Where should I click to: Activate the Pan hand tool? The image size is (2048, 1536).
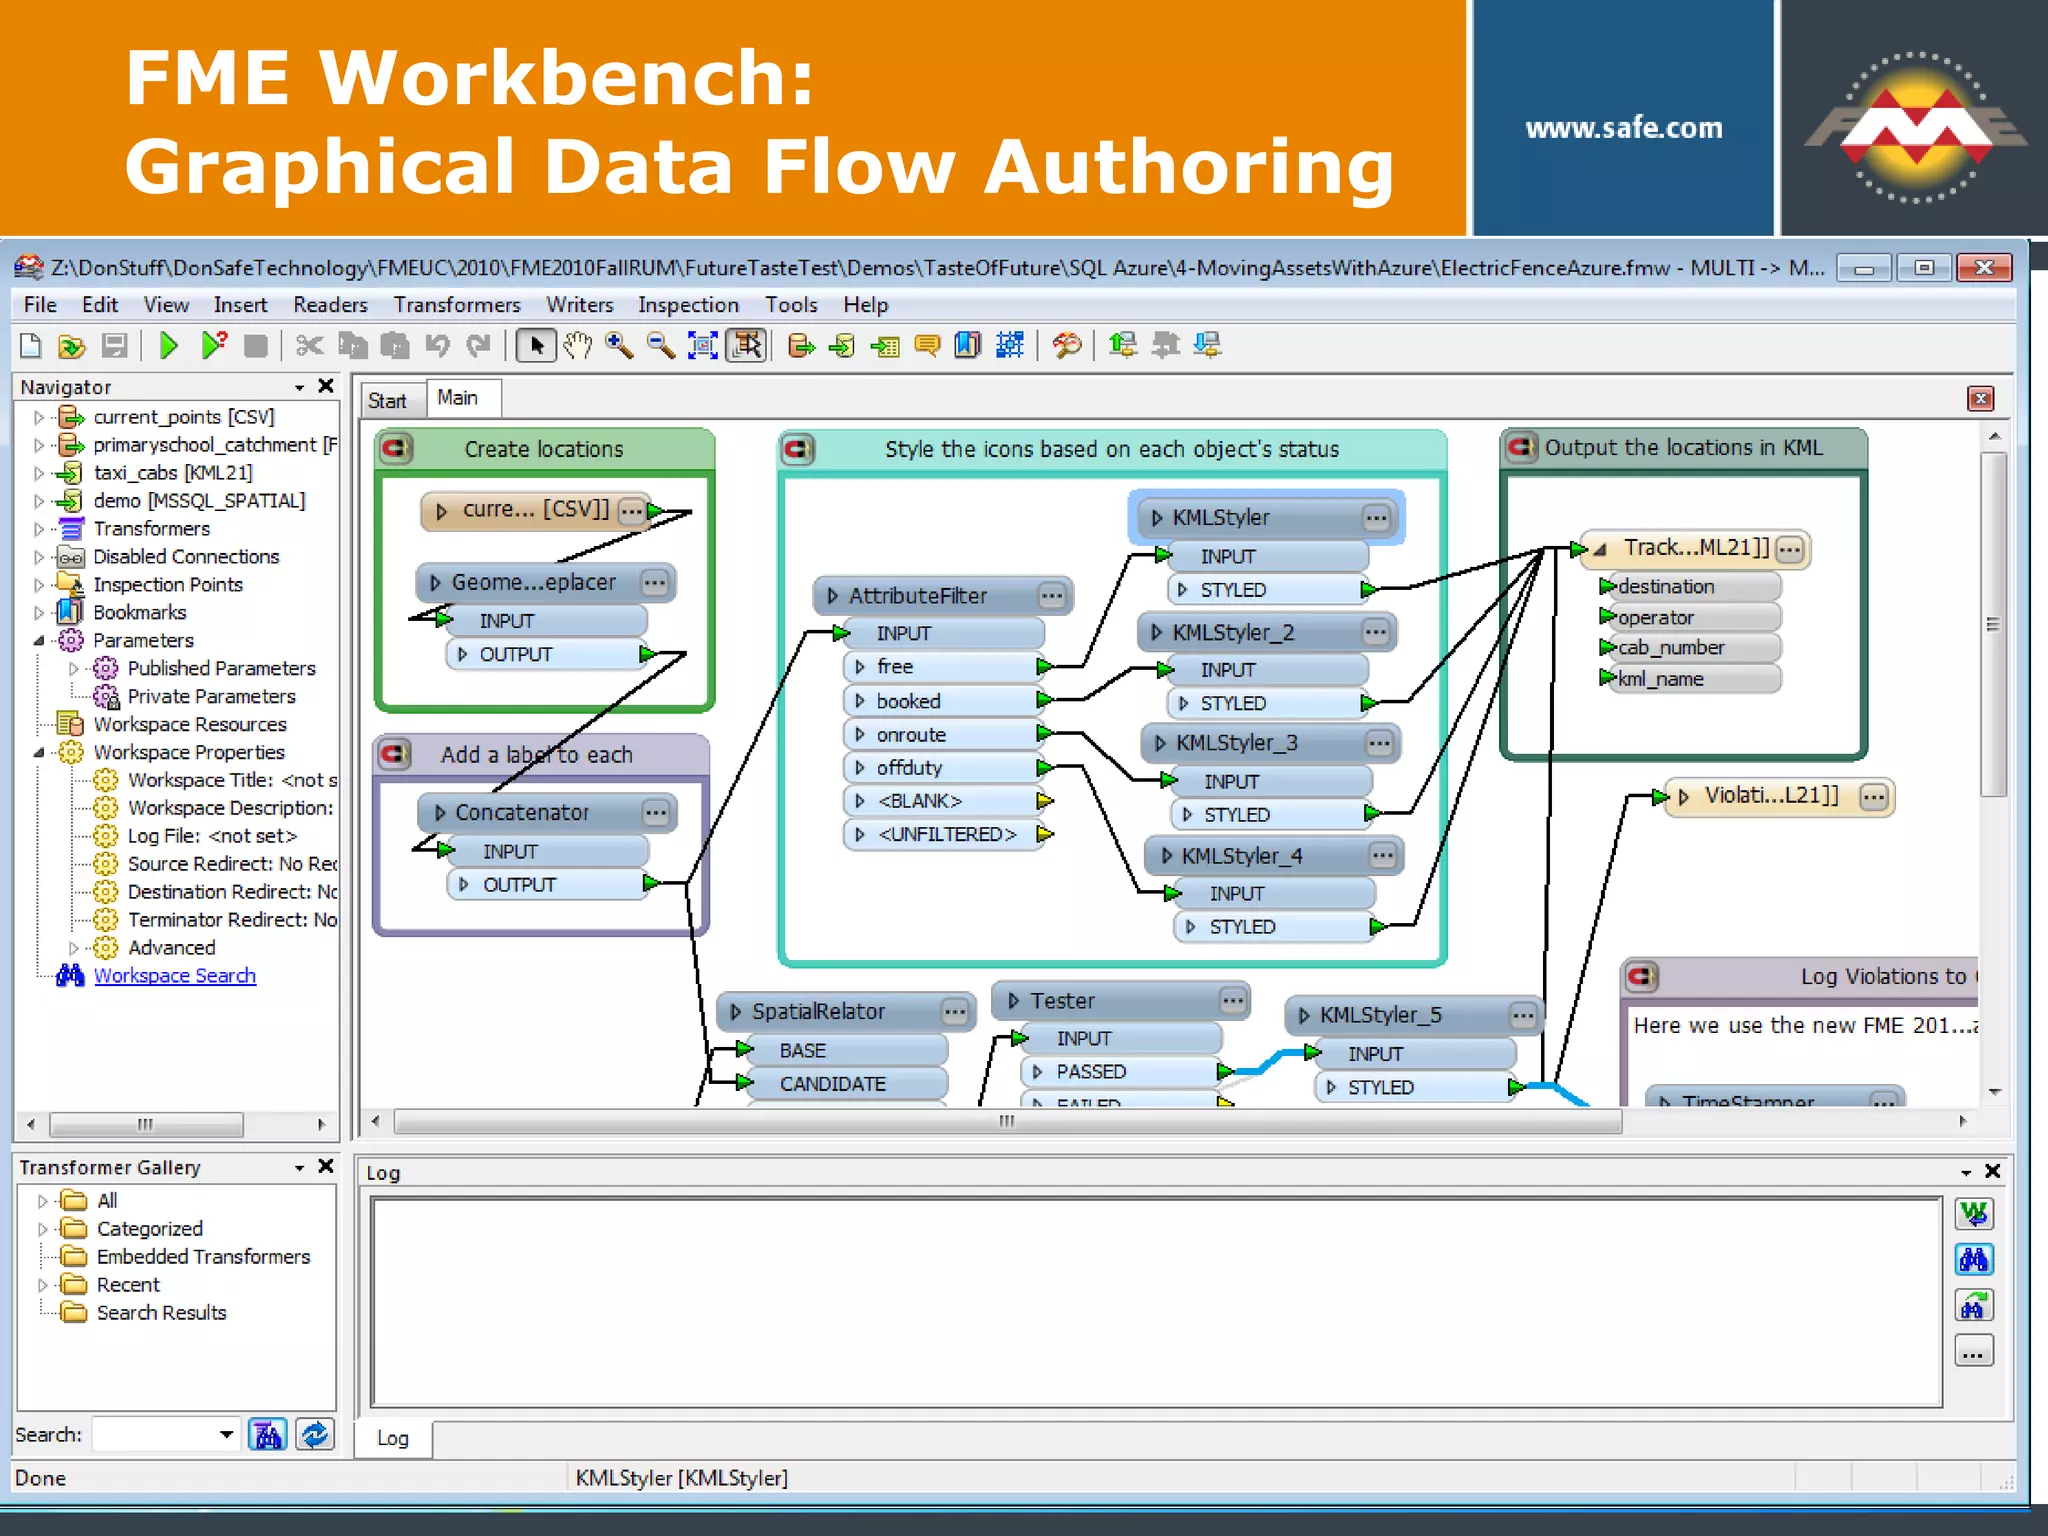pos(578,346)
